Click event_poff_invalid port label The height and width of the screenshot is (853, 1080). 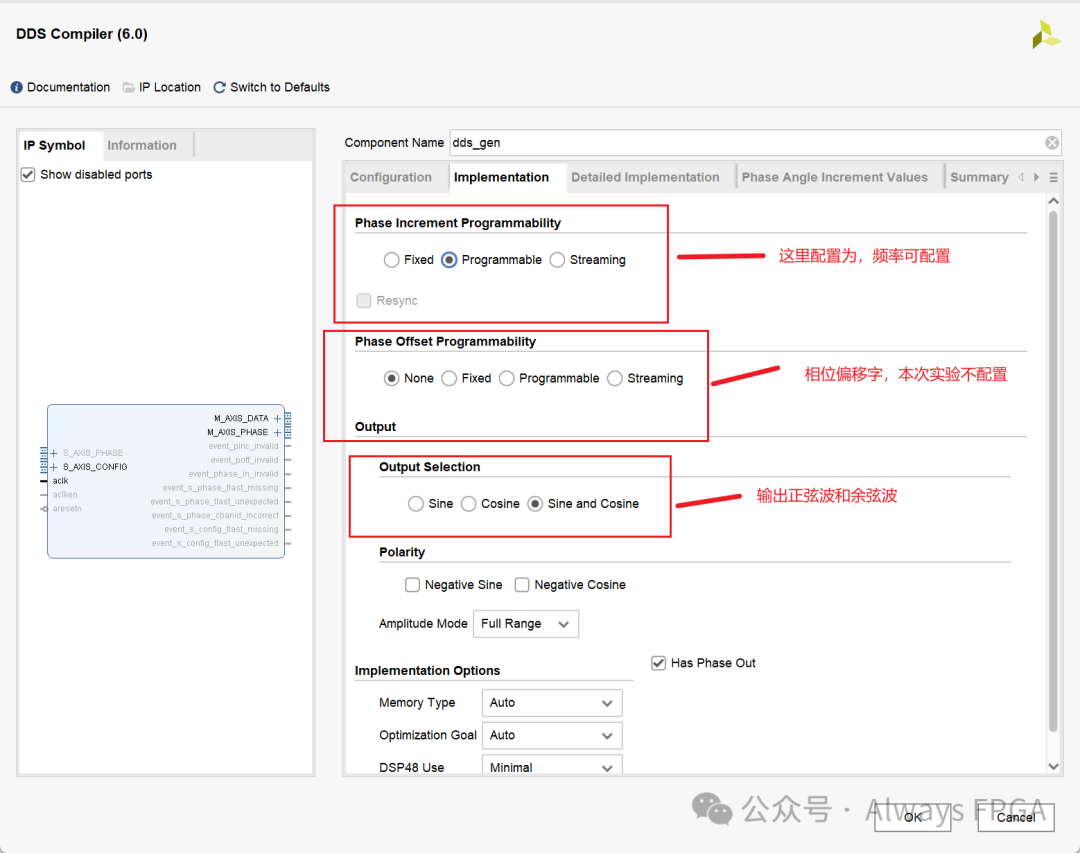[x=244, y=460]
